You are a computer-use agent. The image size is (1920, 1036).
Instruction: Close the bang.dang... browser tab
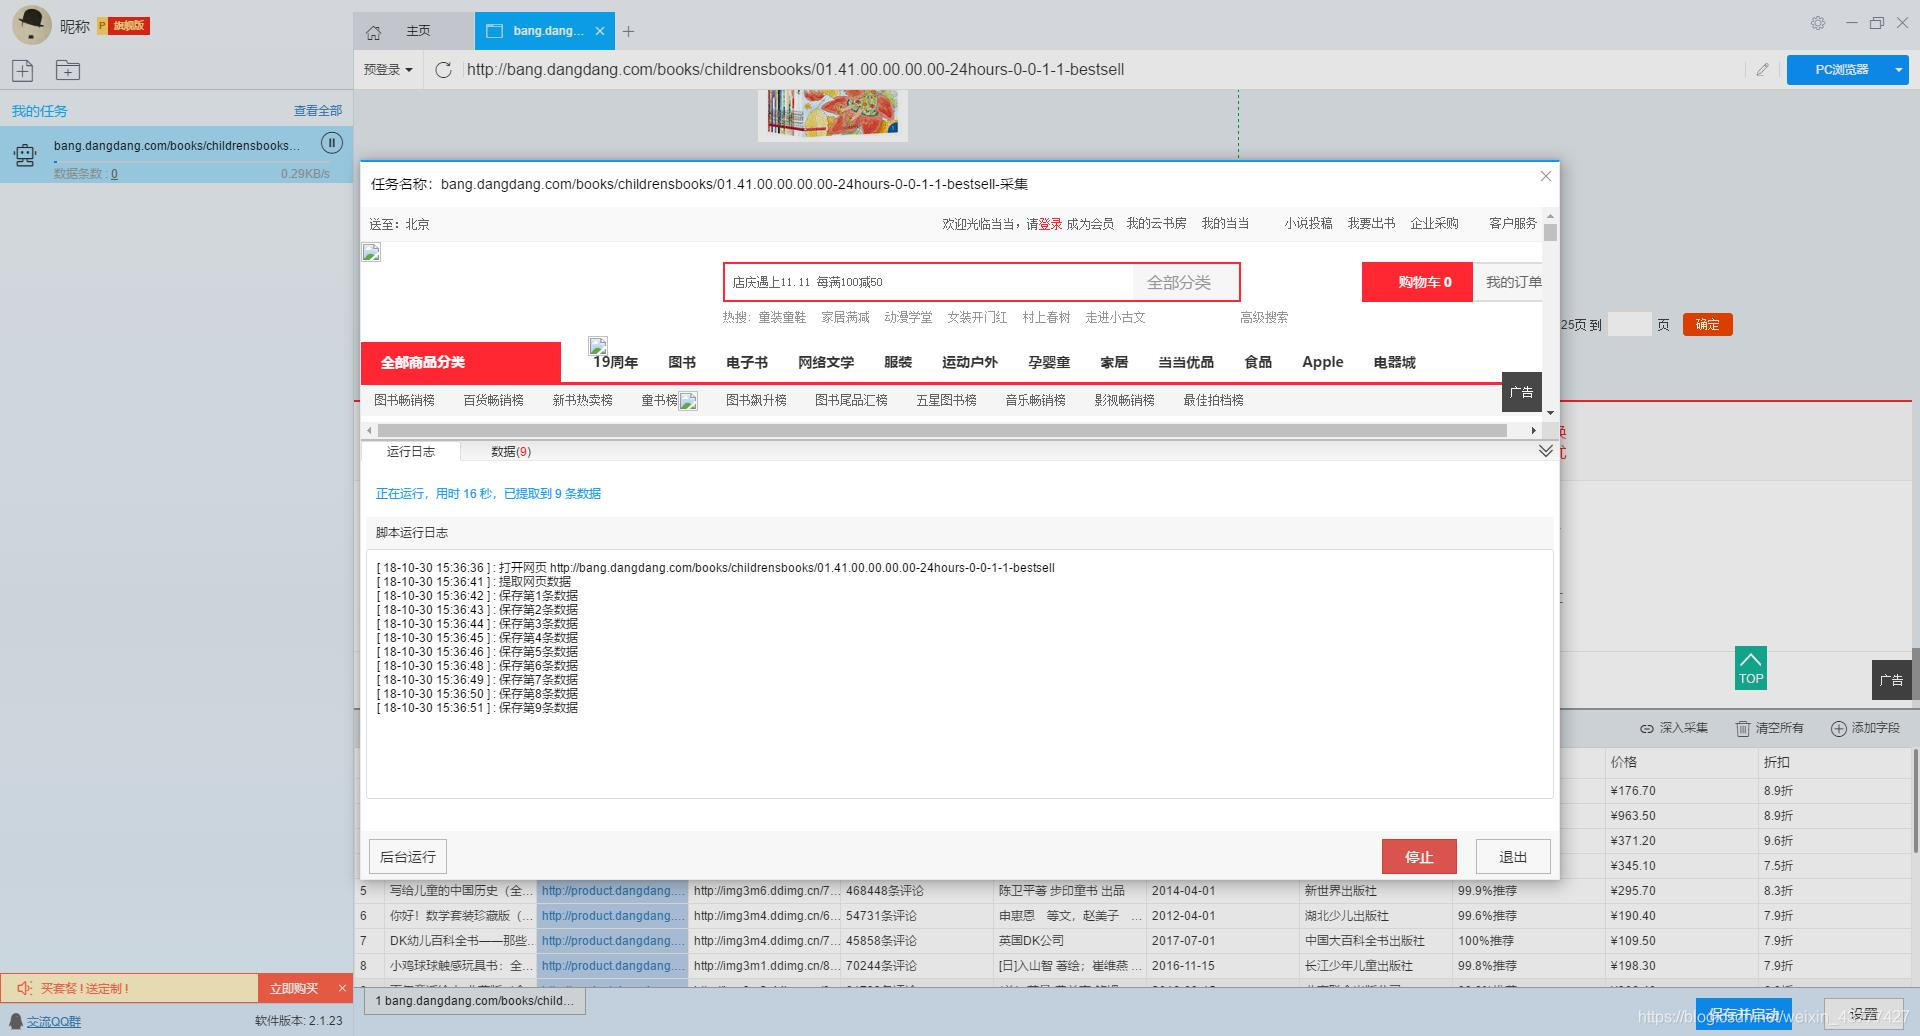coord(599,31)
